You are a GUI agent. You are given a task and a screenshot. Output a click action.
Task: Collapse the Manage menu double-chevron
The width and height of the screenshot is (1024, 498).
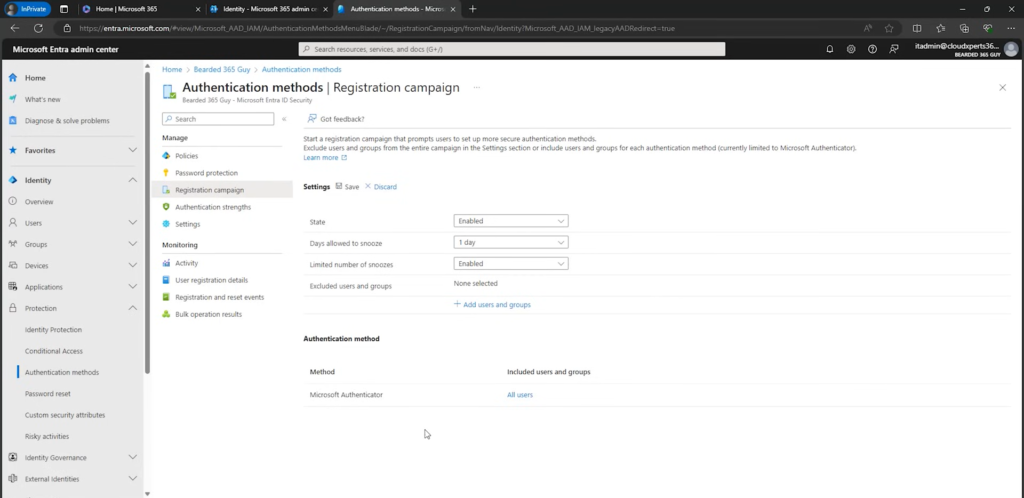pos(284,119)
